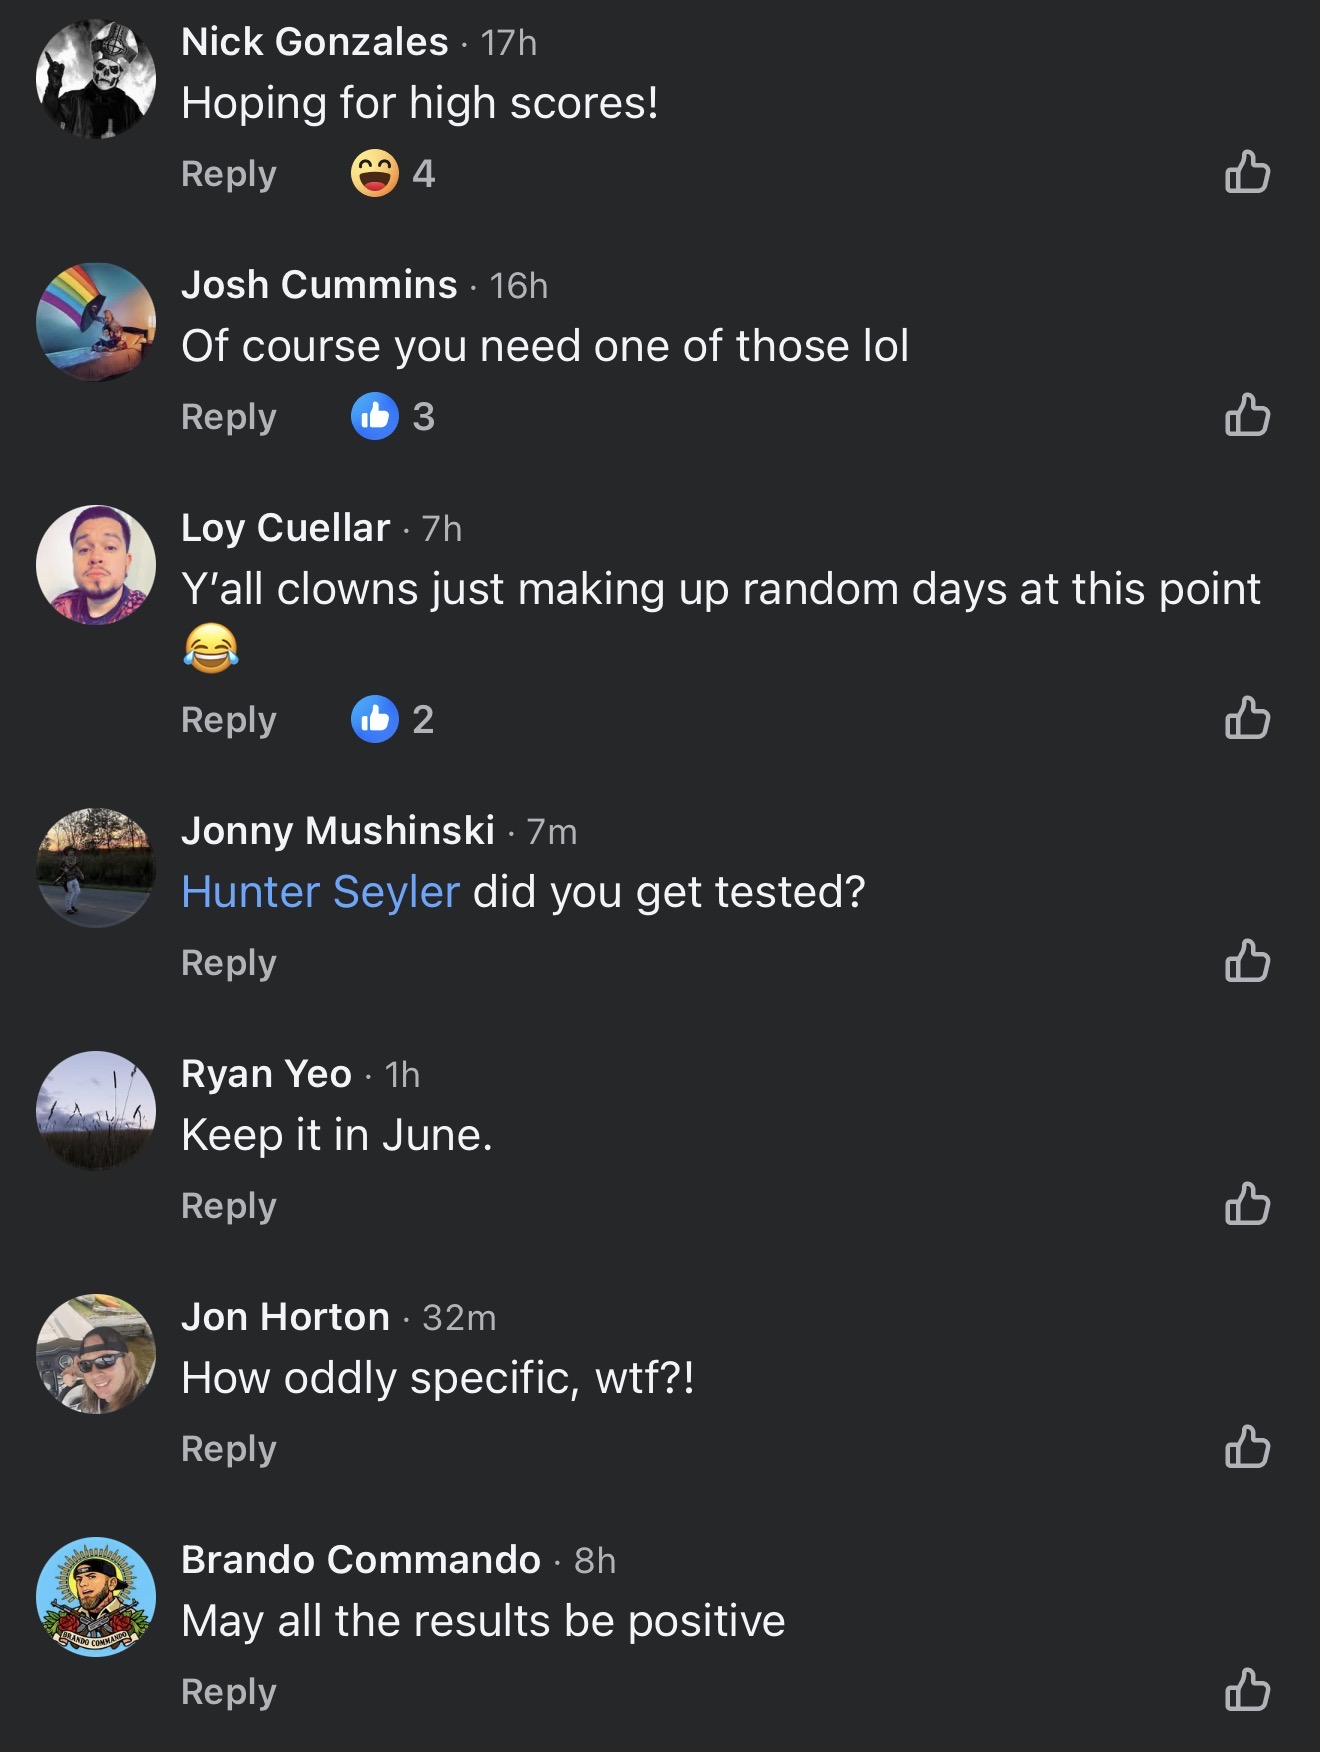Reply to Jon Horton's comment

pyautogui.click(x=229, y=1449)
